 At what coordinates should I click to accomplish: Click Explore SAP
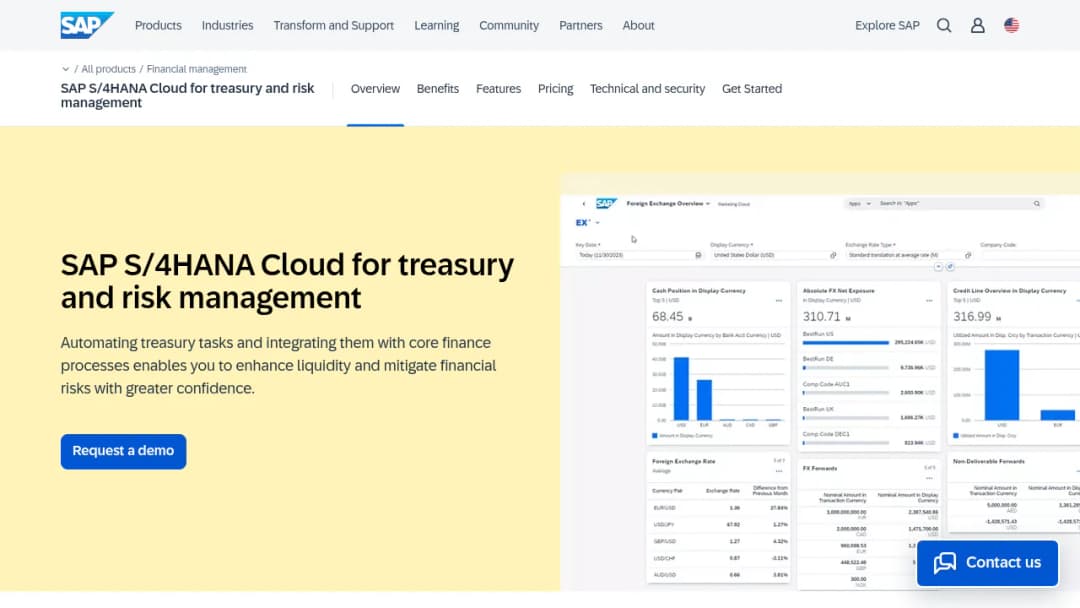click(887, 25)
